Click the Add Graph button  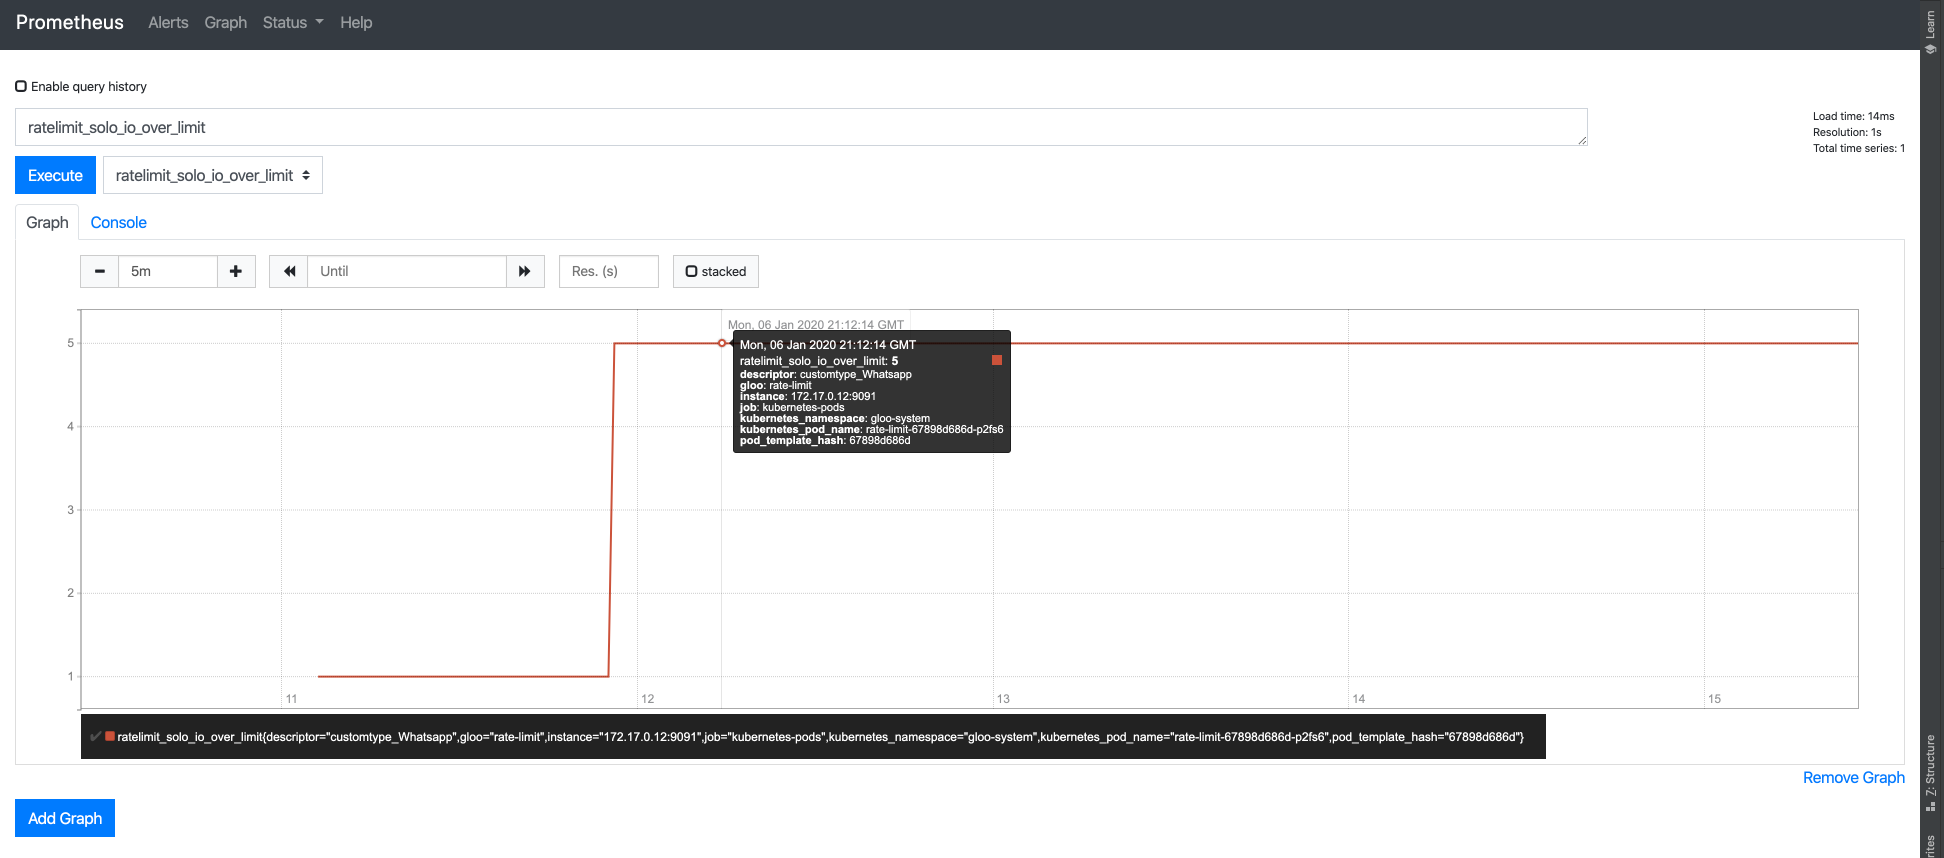coord(65,818)
